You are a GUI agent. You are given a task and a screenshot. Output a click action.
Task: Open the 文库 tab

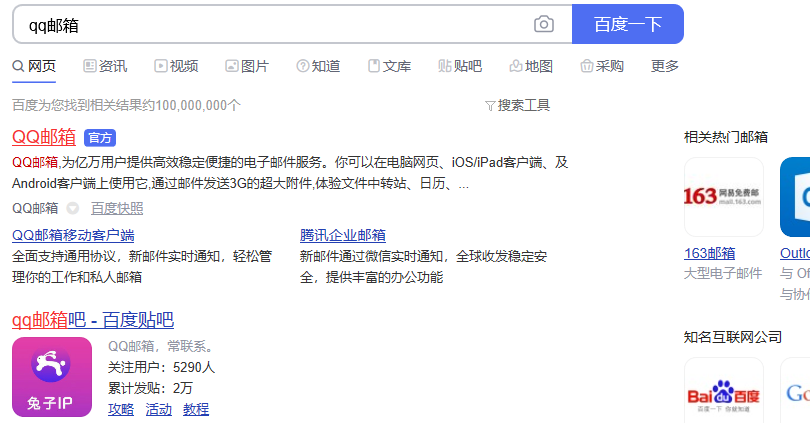(389, 66)
